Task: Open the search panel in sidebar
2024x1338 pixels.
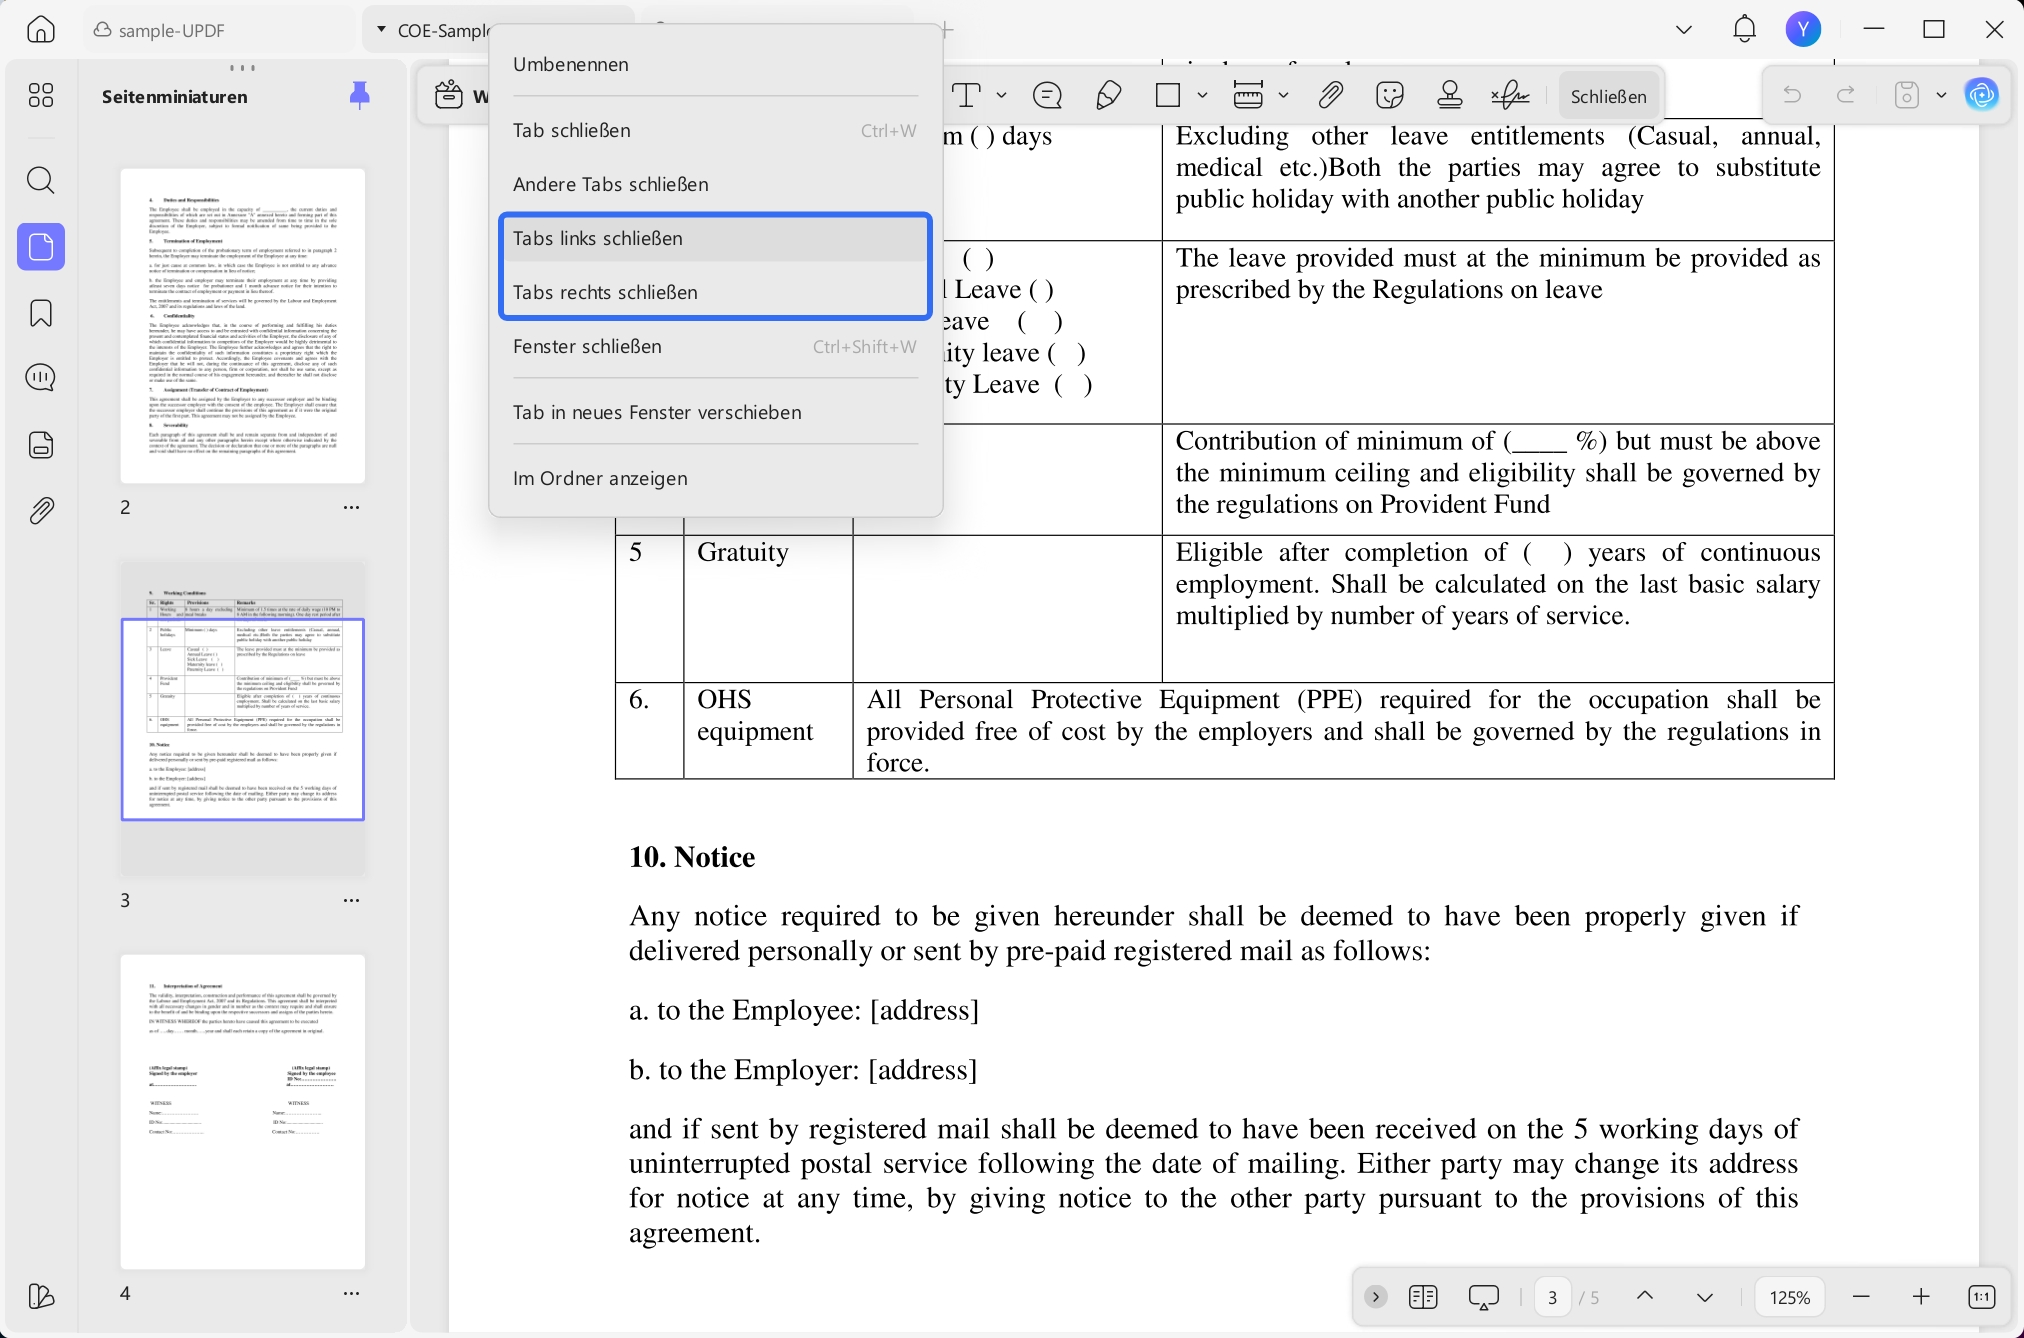Action: tap(41, 181)
